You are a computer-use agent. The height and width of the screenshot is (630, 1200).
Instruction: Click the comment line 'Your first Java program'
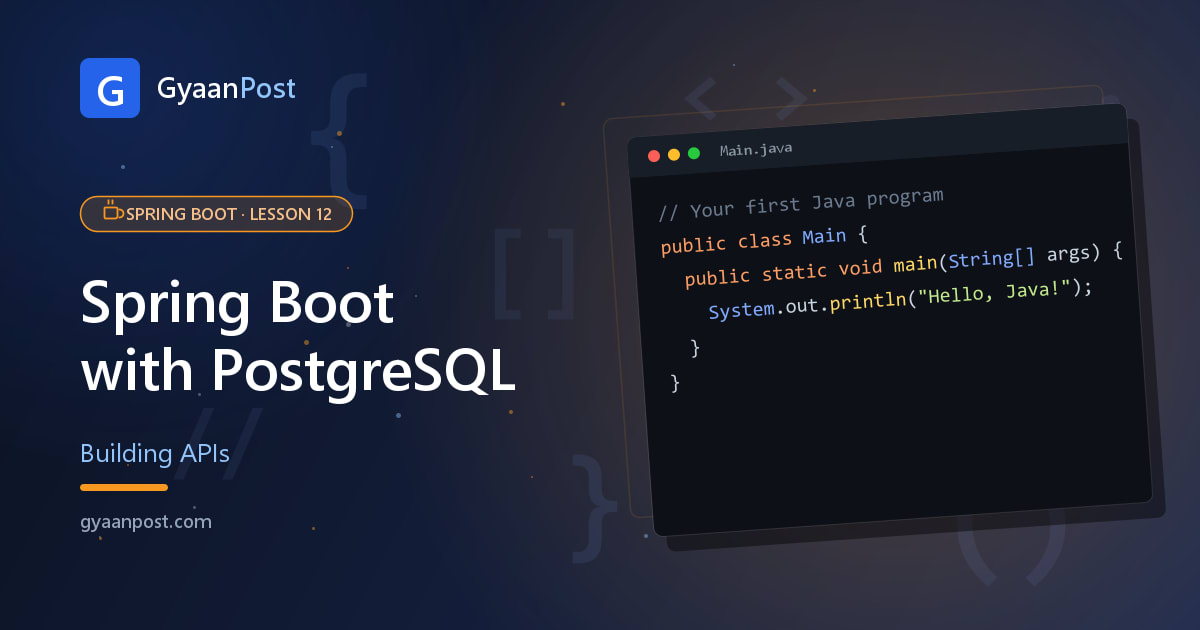802,203
